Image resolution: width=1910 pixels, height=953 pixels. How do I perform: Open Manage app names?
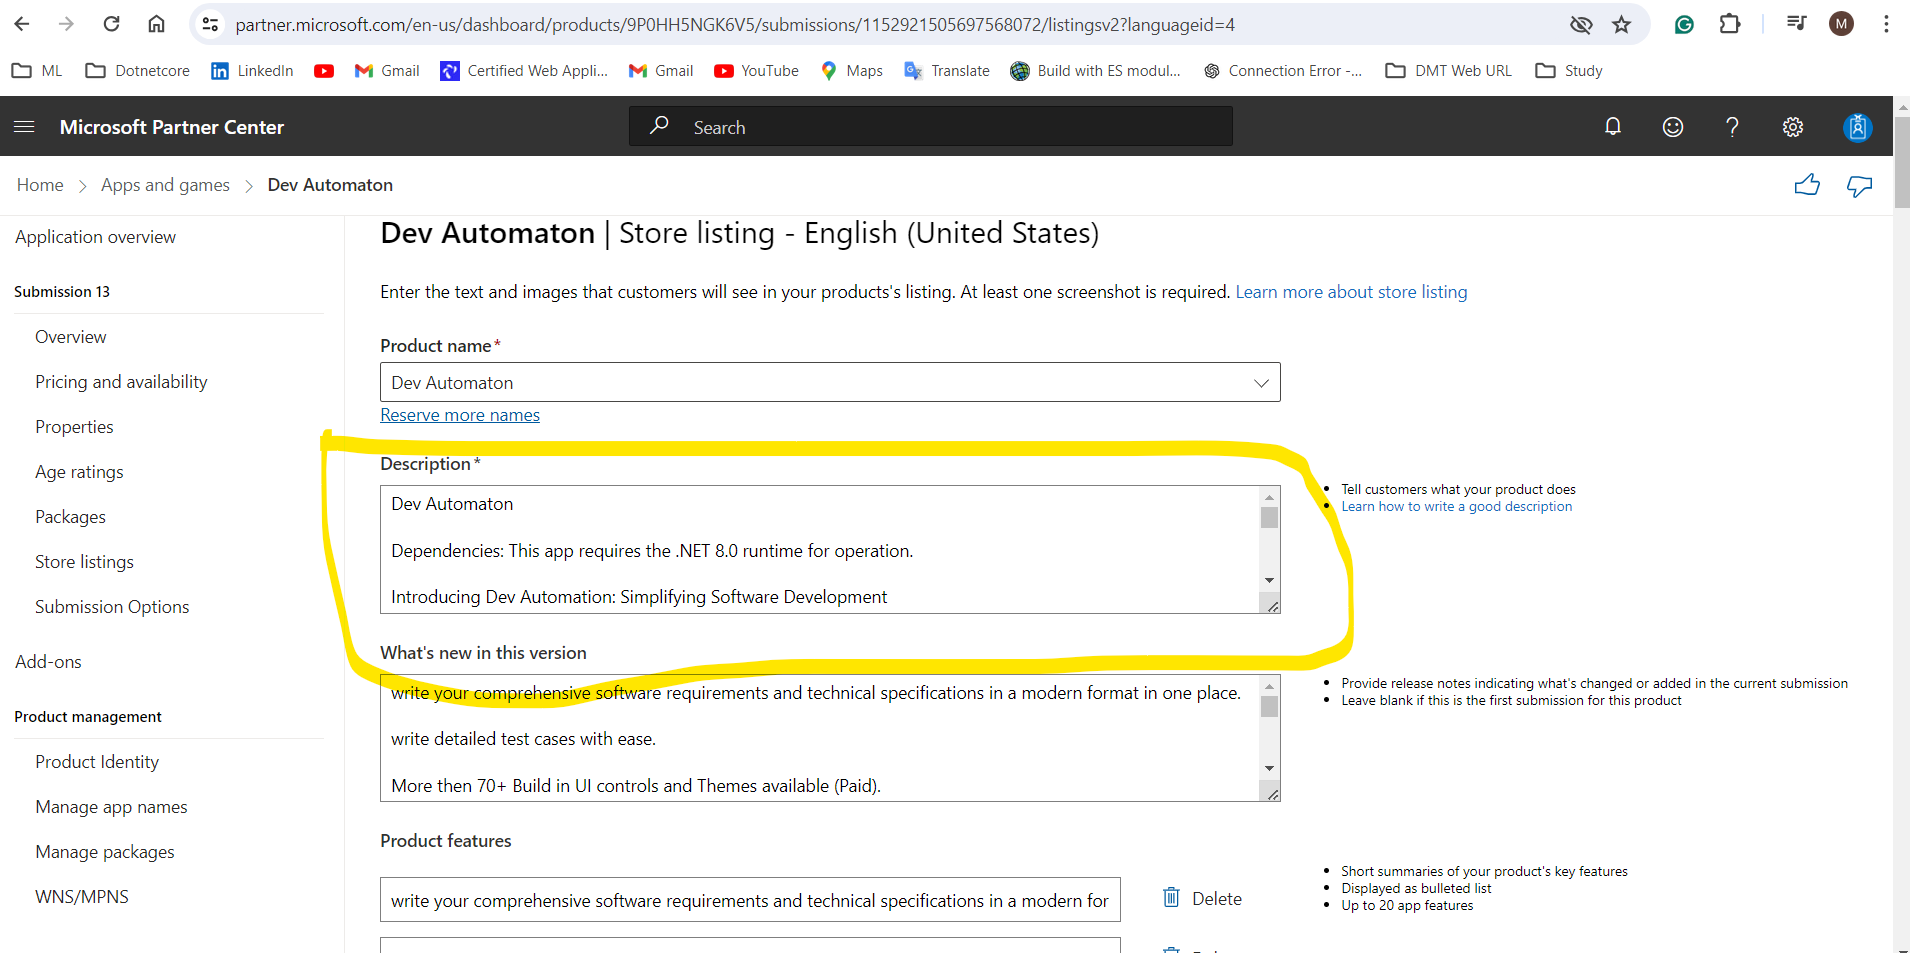[111, 807]
